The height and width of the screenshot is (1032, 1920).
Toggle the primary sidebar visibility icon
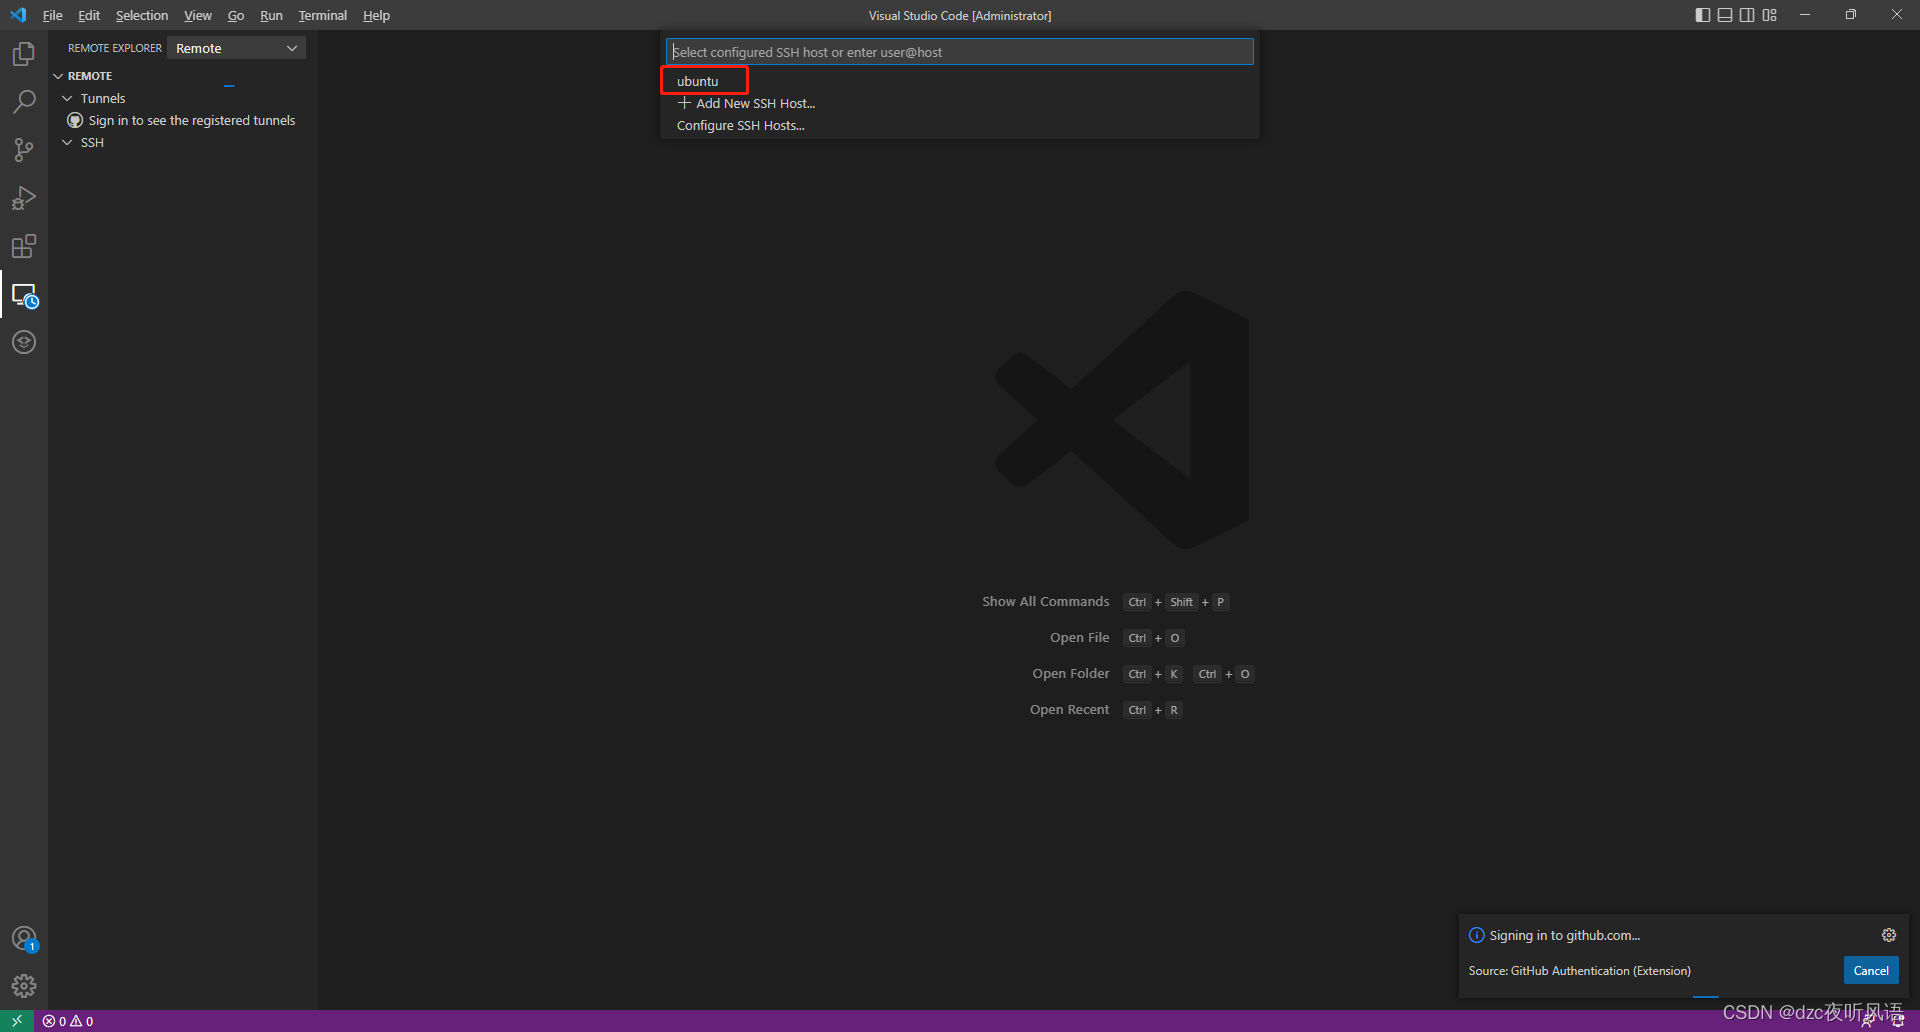tap(1701, 15)
